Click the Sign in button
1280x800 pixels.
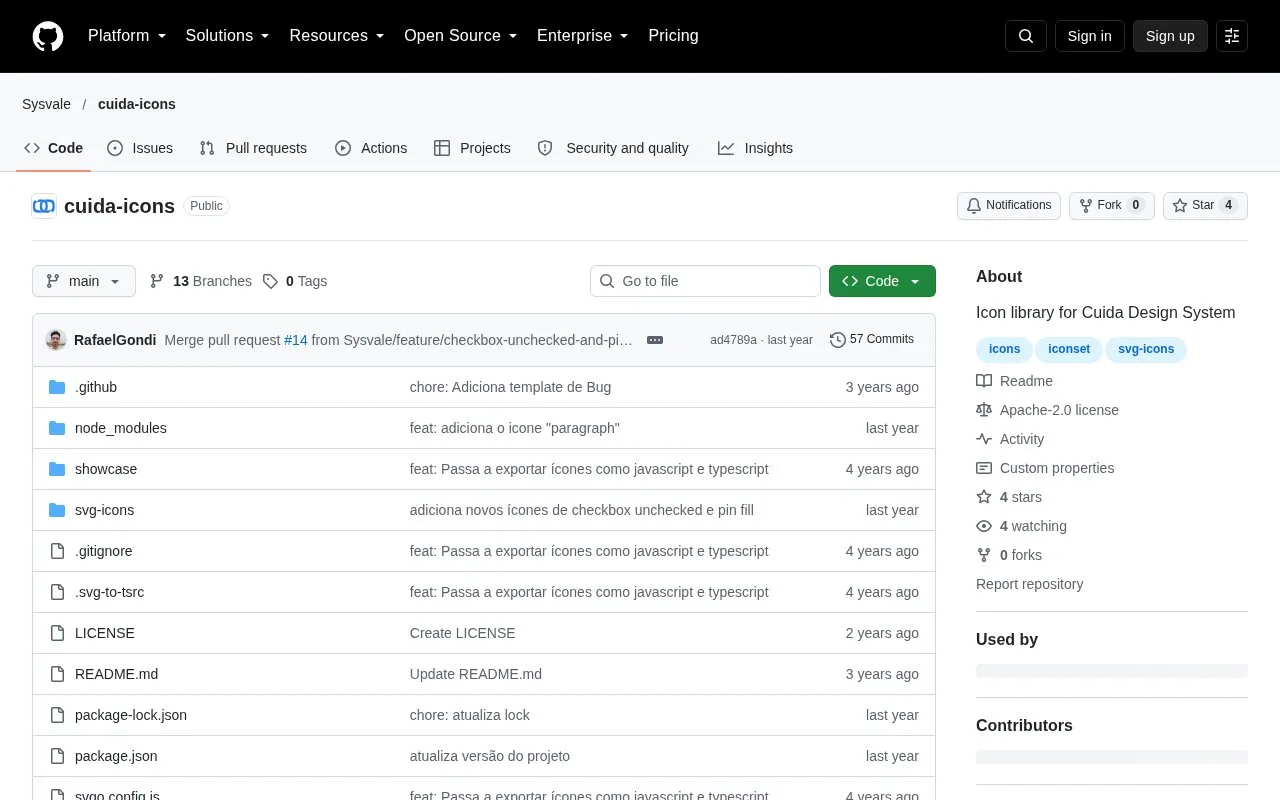pyautogui.click(x=1089, y=36)
